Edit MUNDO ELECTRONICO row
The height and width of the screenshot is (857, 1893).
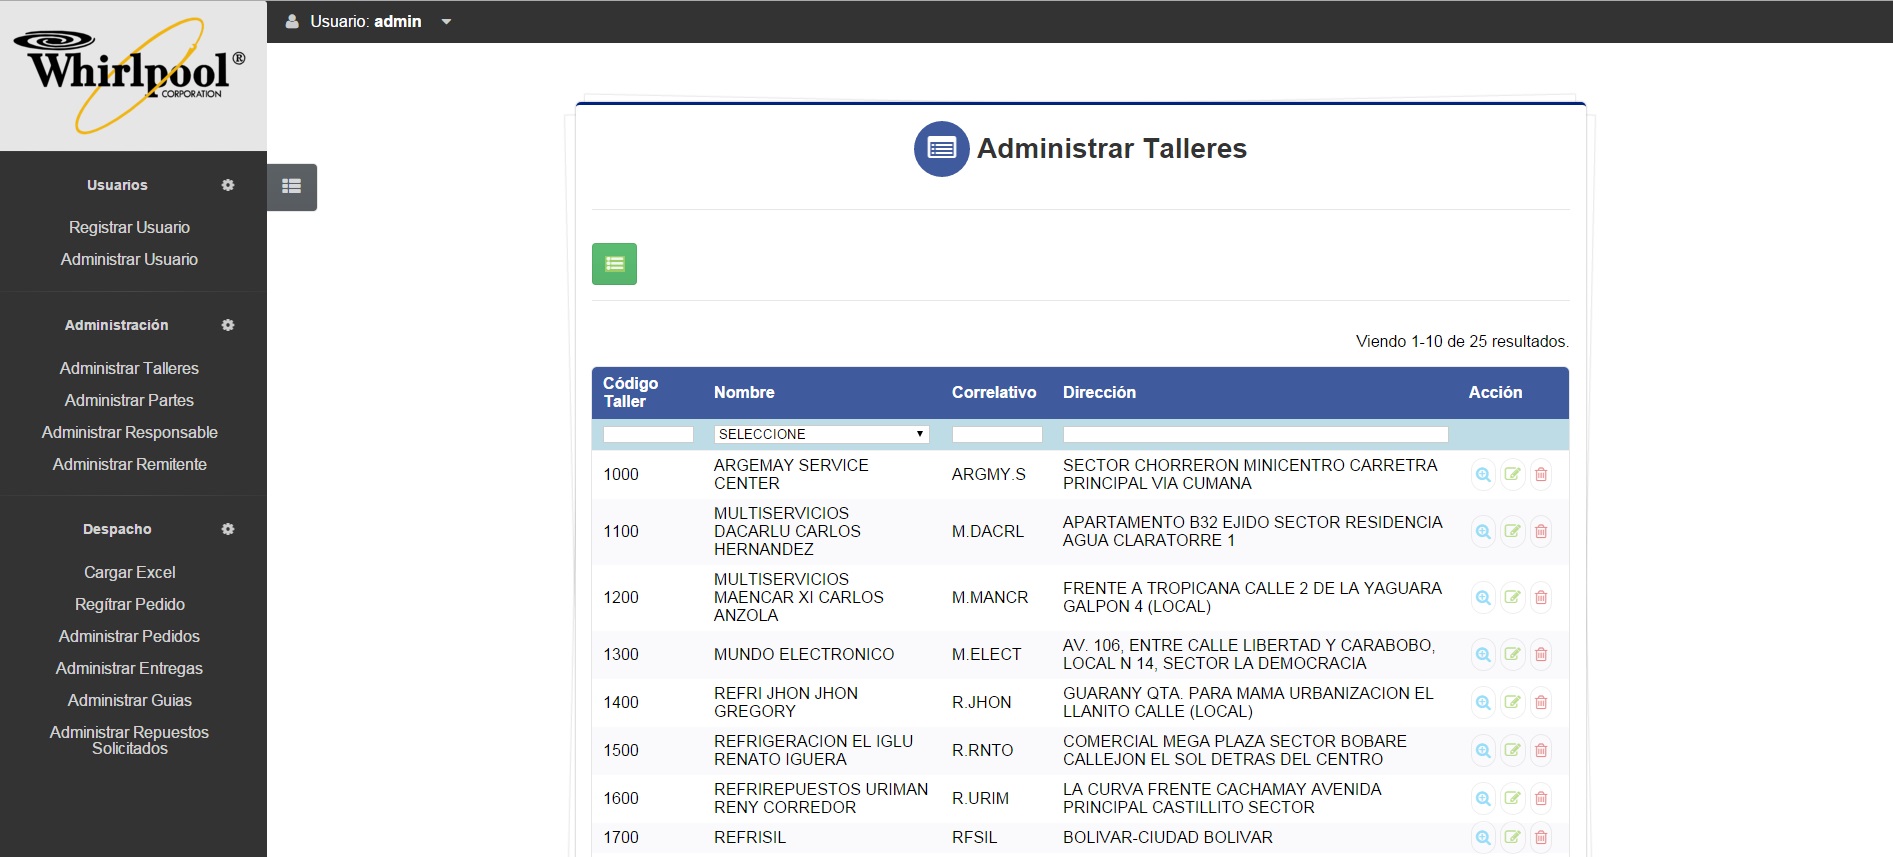coord(1512,654)
